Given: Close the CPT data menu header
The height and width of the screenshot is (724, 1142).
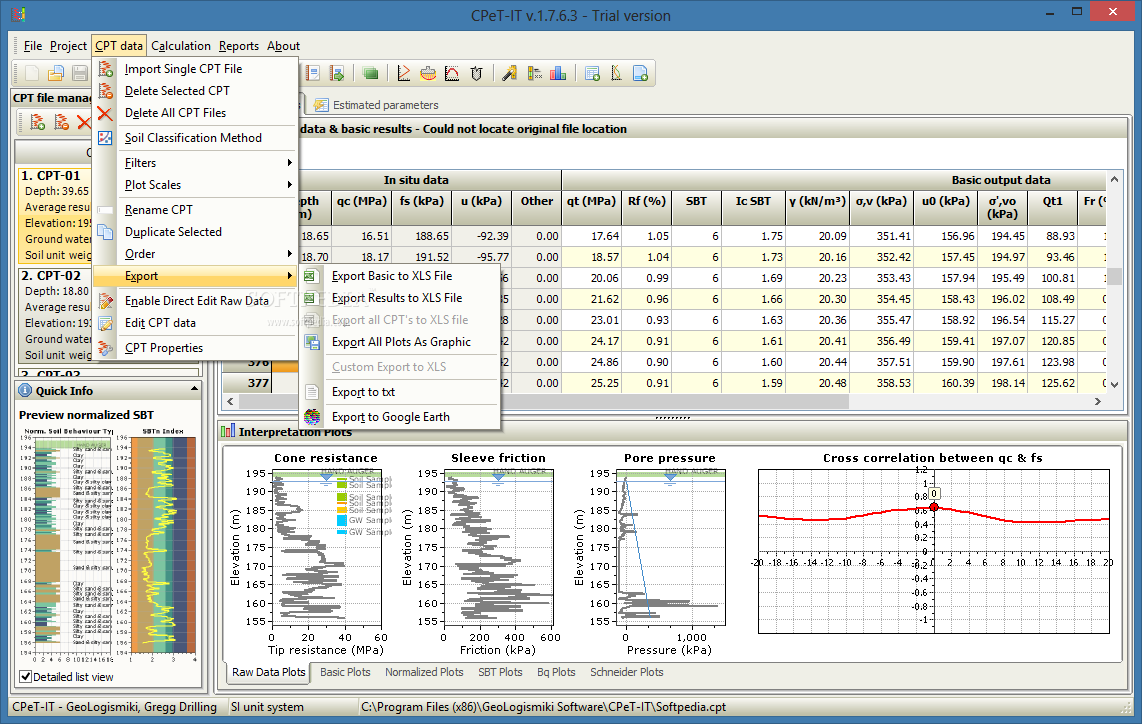Looking at the screenshot, I should 119,46.
